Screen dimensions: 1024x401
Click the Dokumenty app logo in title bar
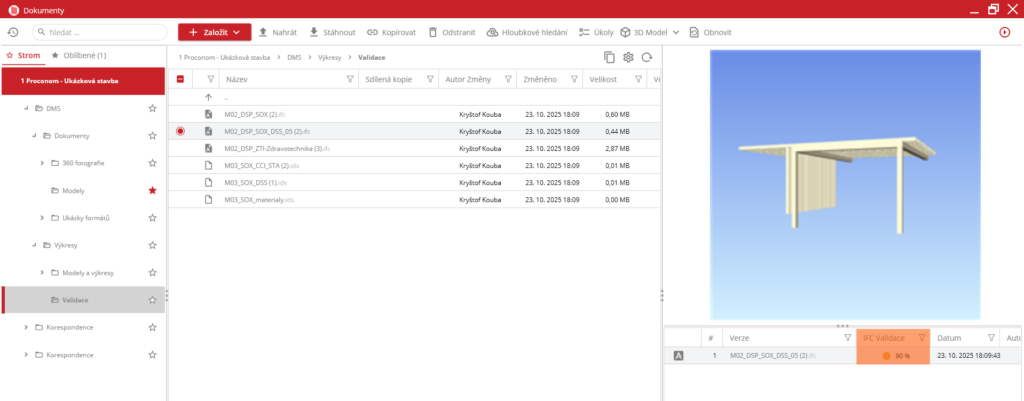[12, 10]
